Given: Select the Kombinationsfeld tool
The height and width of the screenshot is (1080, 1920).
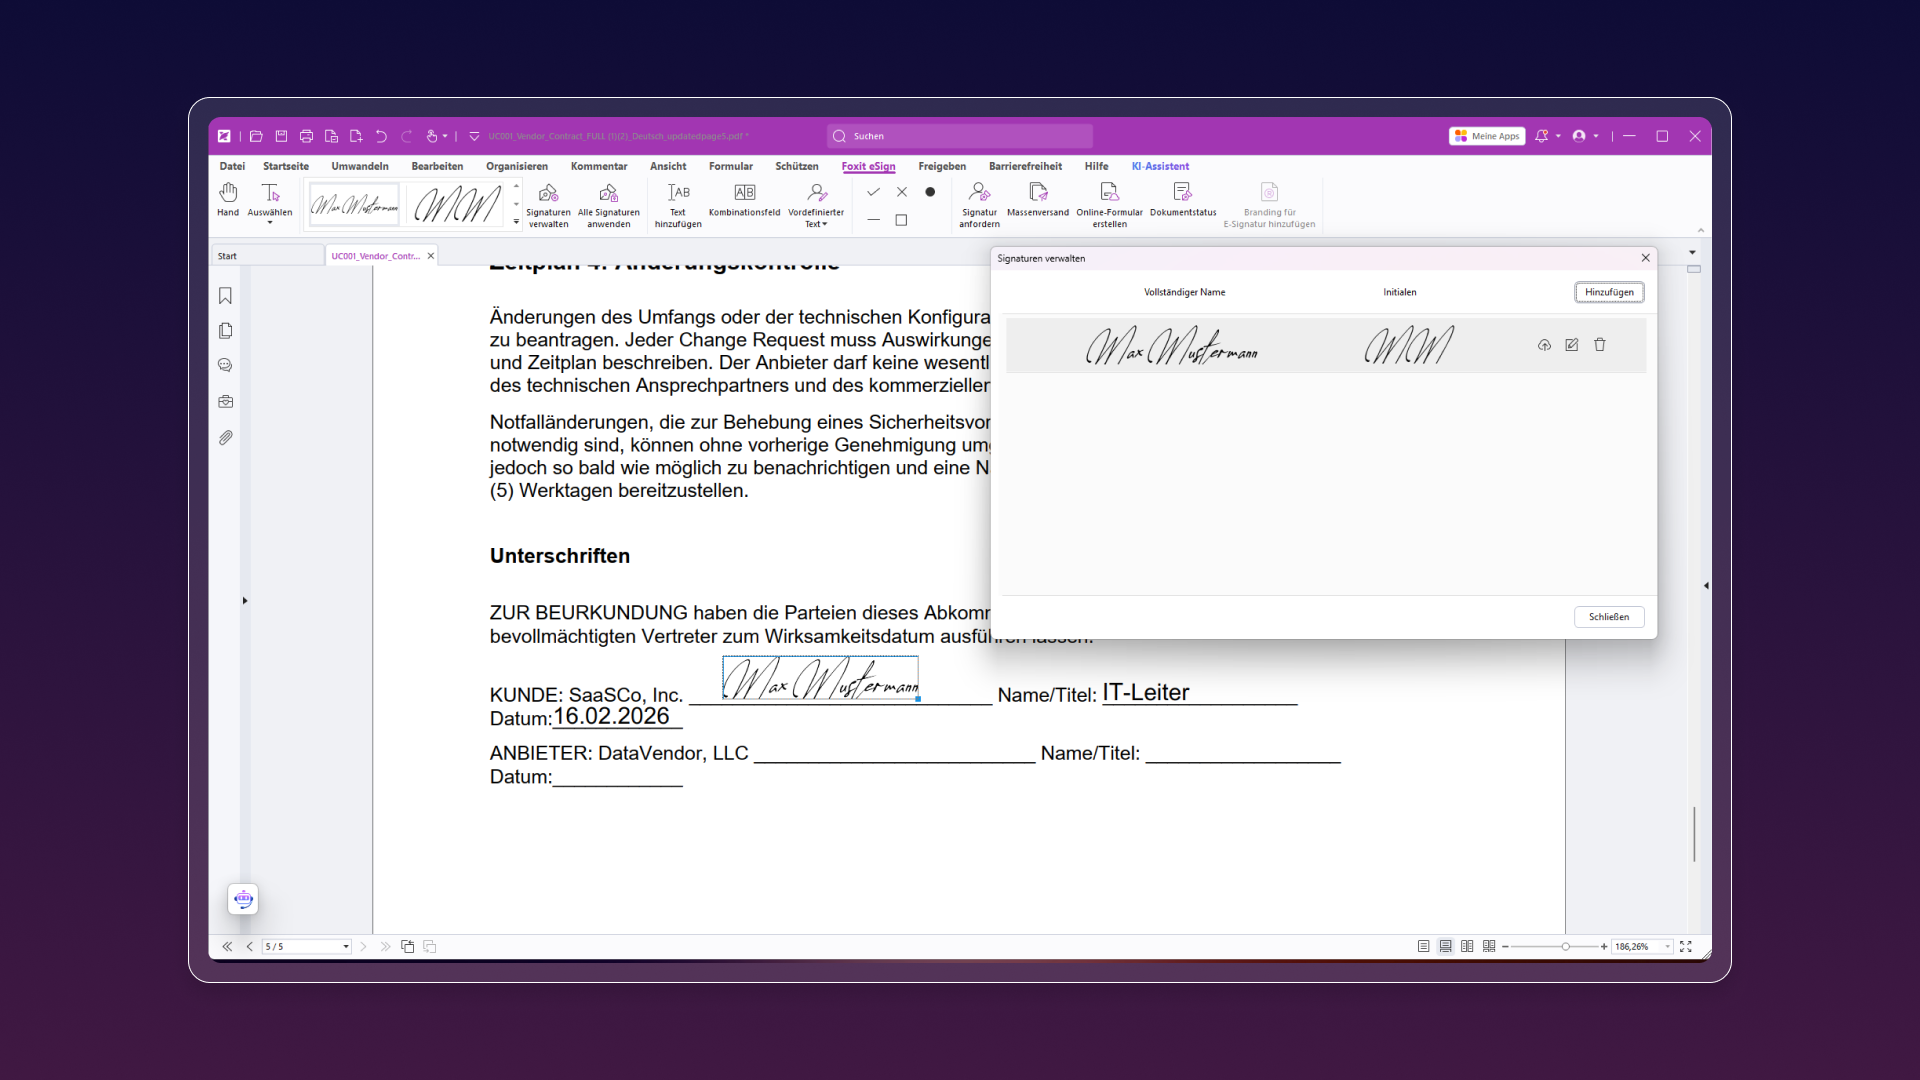Looking at the screenshot, I should (x=744, y=198).
